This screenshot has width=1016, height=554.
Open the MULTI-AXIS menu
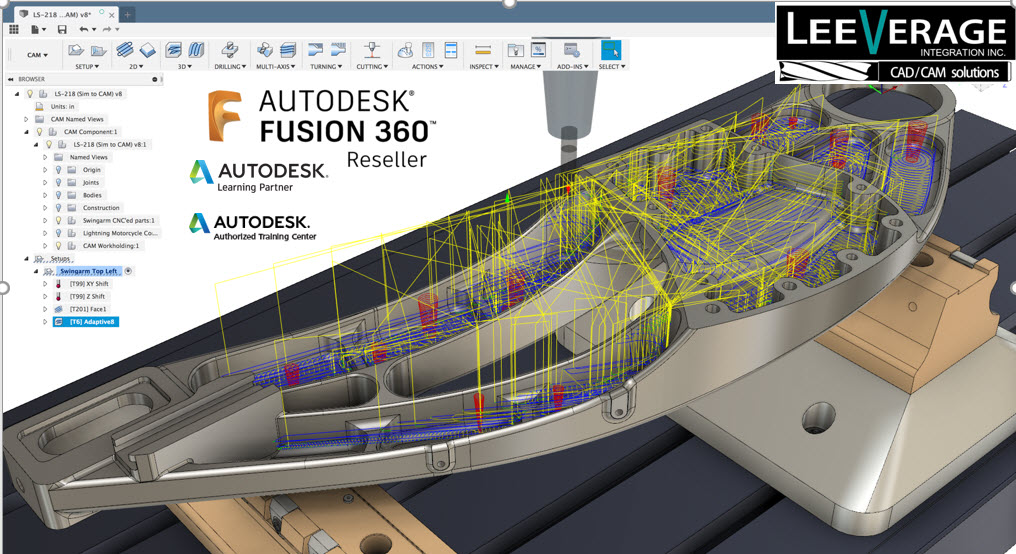tap(276, 66)
